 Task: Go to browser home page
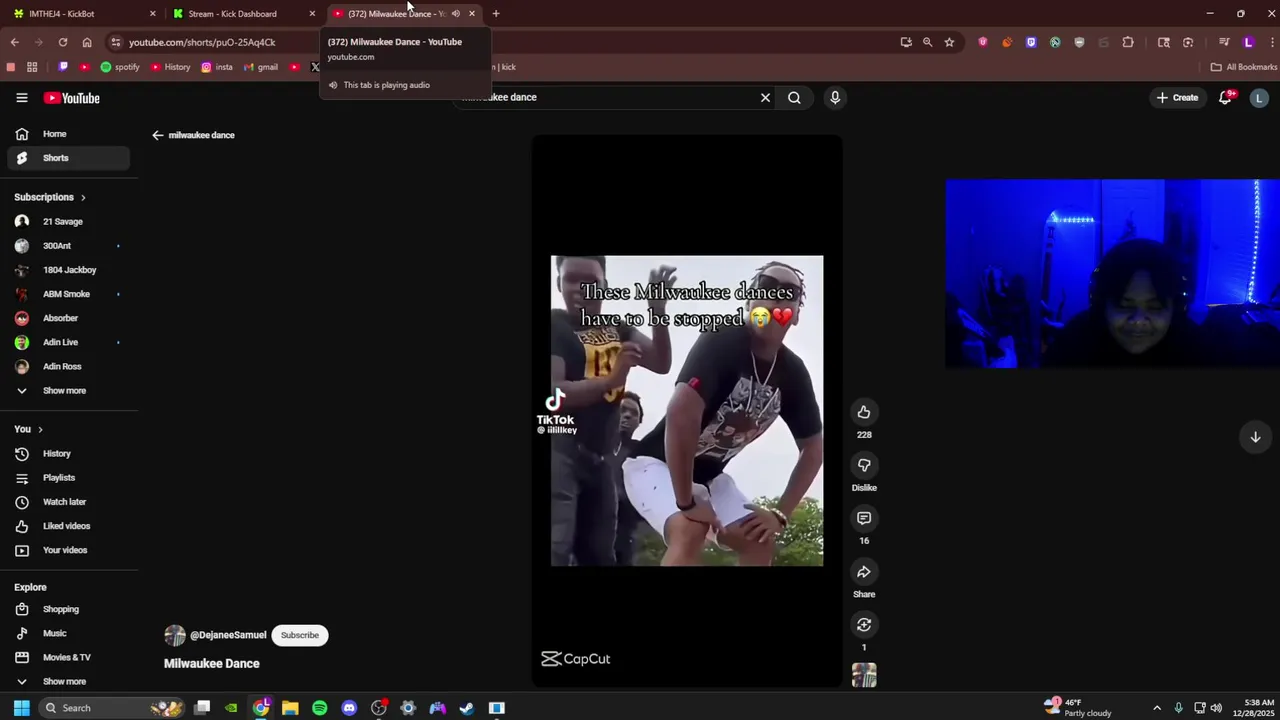click(87, 42)
